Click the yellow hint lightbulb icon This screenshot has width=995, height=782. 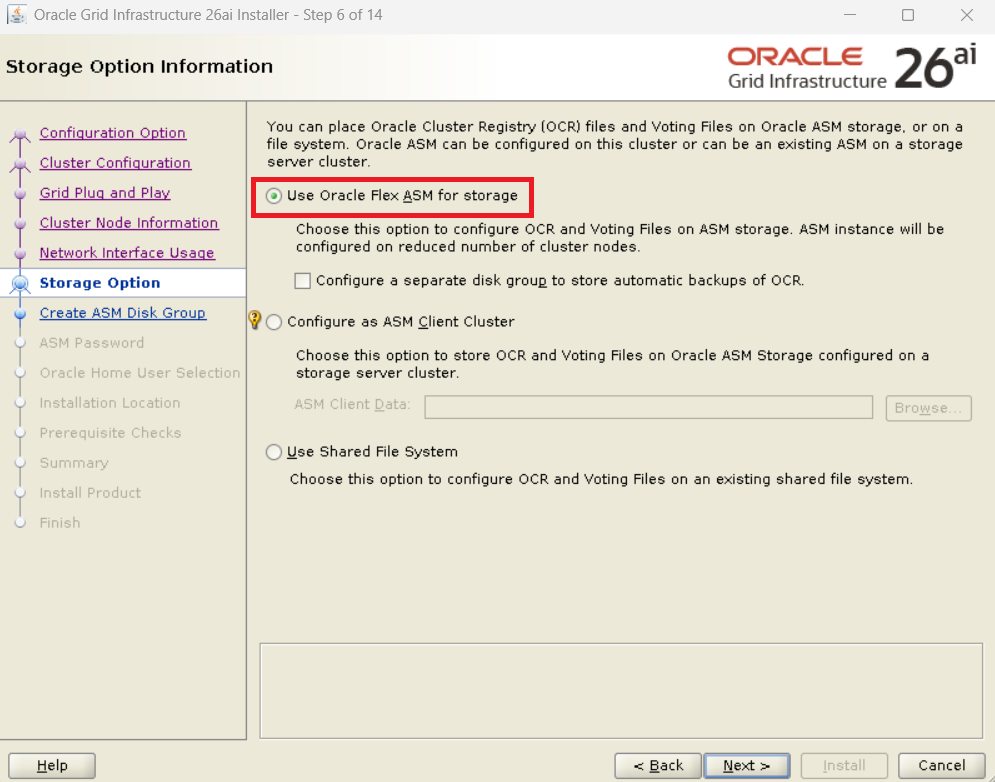(x=254, y=321)
